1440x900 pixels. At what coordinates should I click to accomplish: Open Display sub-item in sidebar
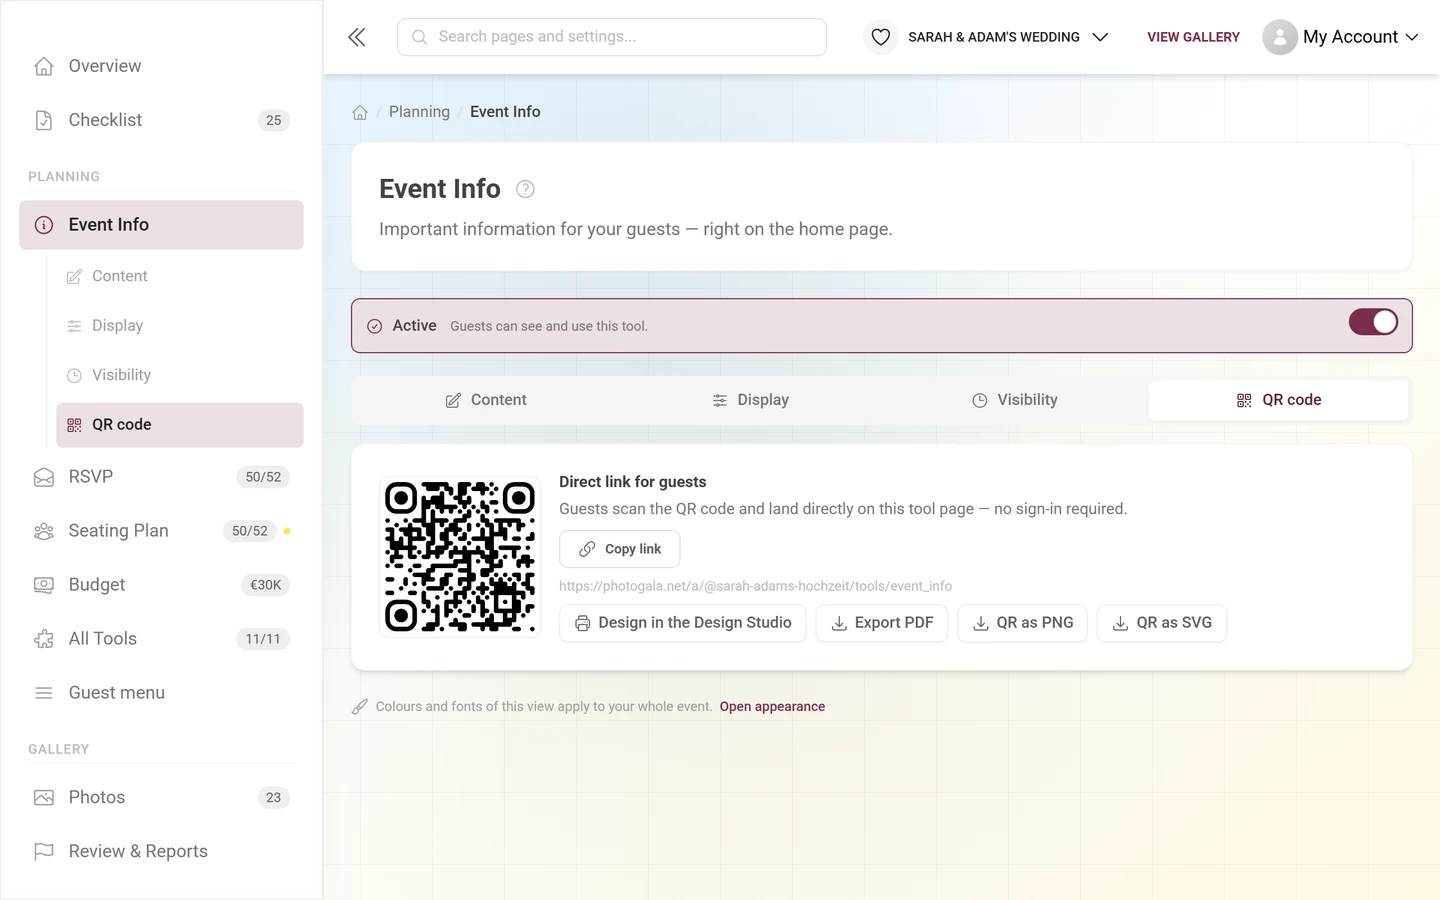pyautogui.click(x=180, y=326)
